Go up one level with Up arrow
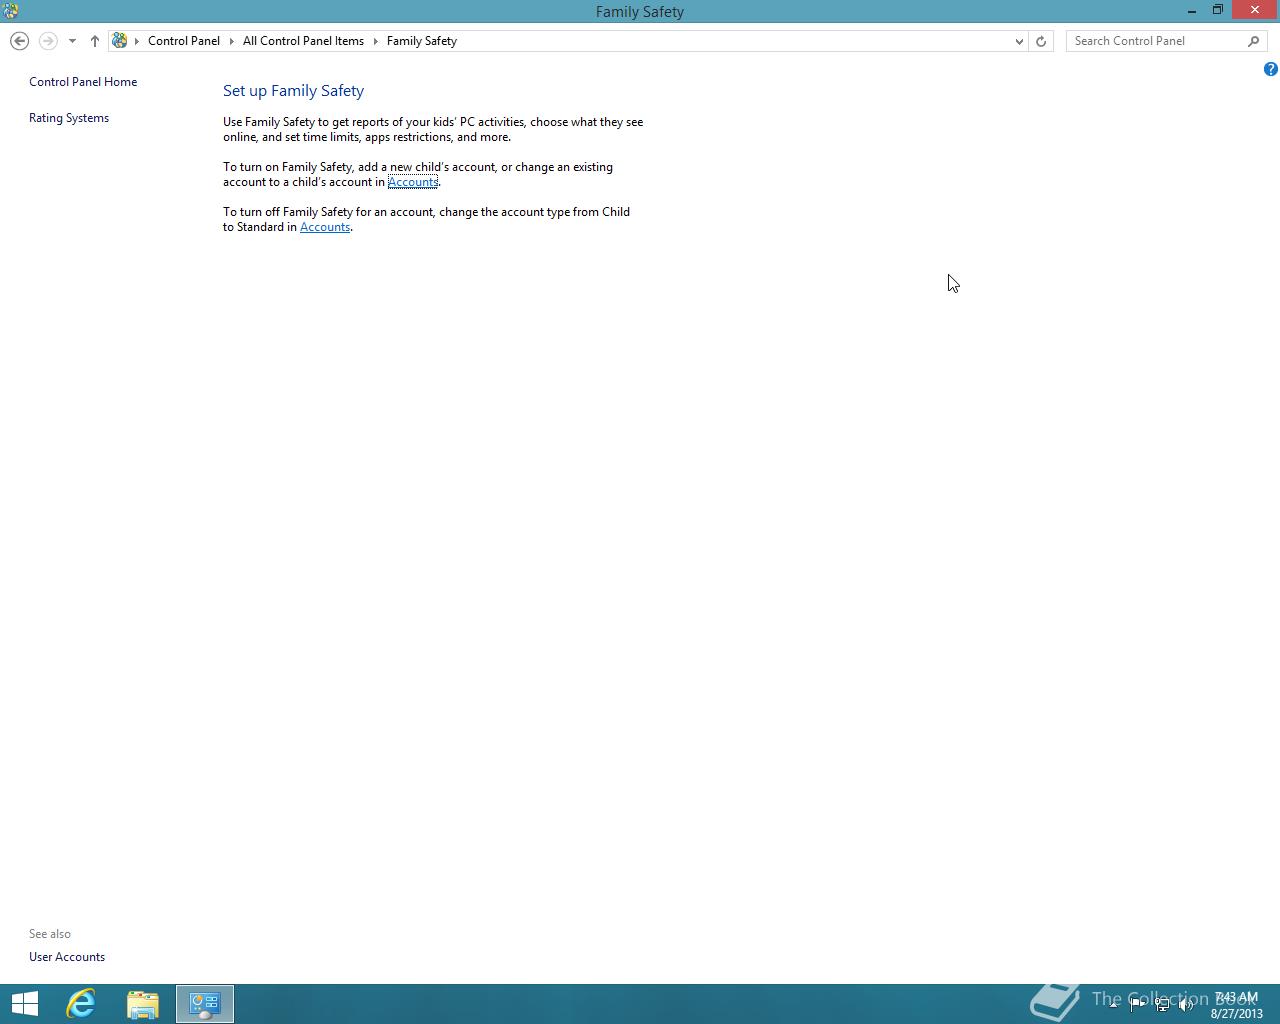 [95, 41]
